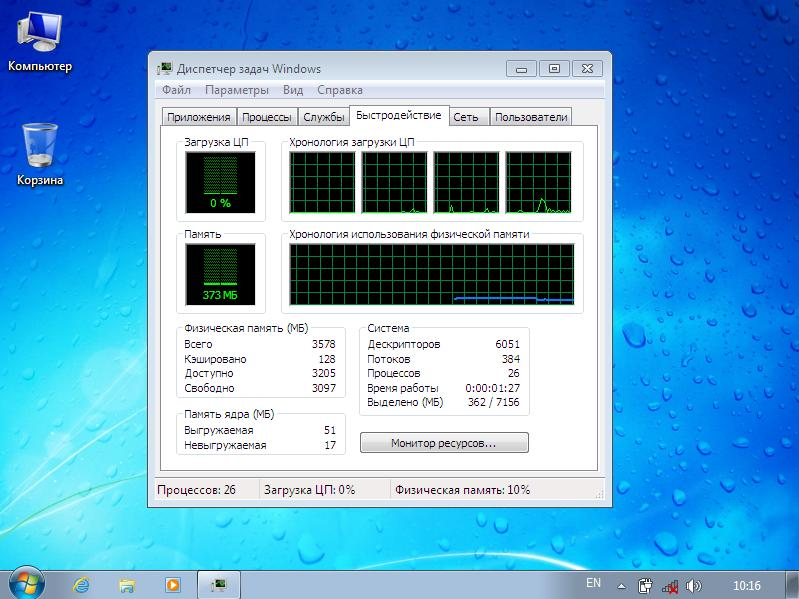Click the network status tray icon
799x599 pixels.
(x=670, y=584)
